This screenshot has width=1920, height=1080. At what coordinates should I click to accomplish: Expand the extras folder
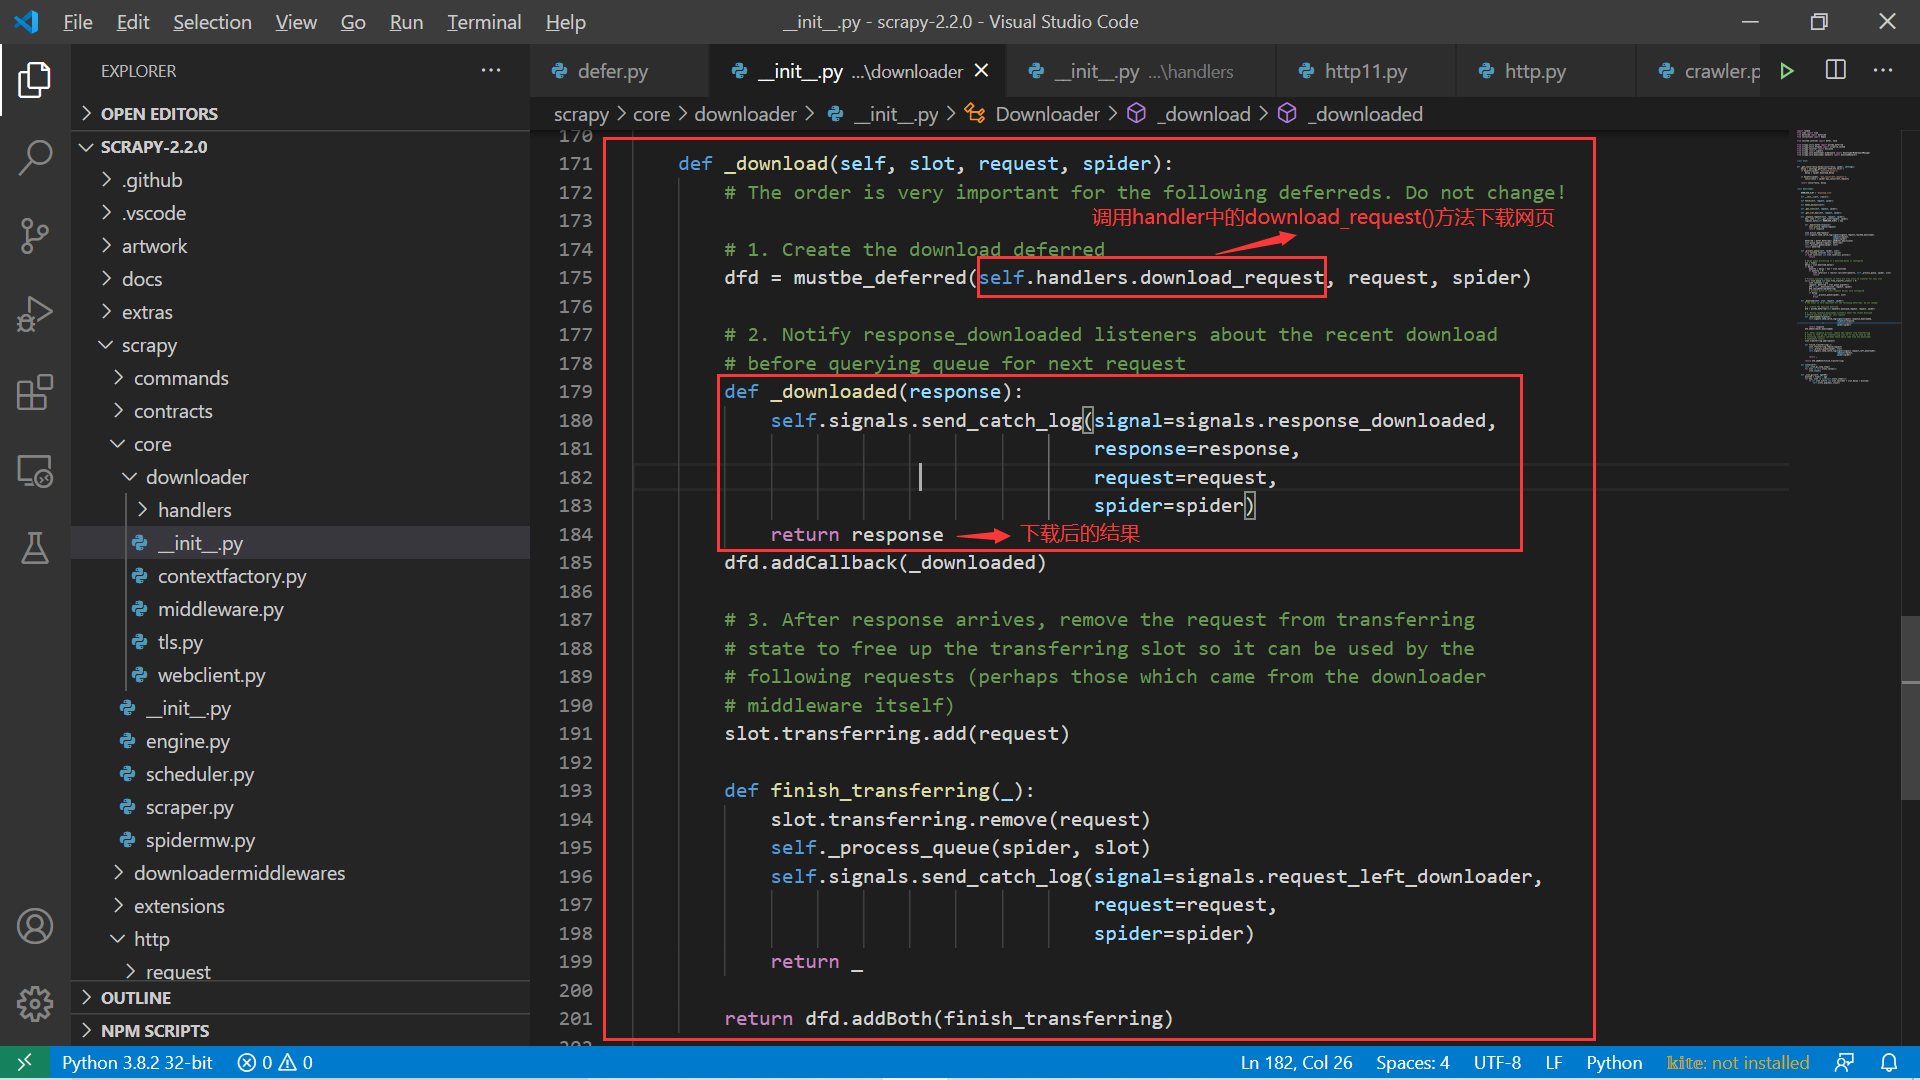pos(300,312)
